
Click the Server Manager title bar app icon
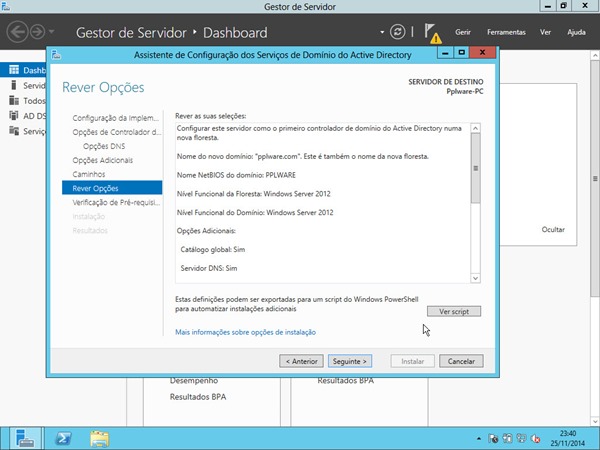(x=5, y=6)
